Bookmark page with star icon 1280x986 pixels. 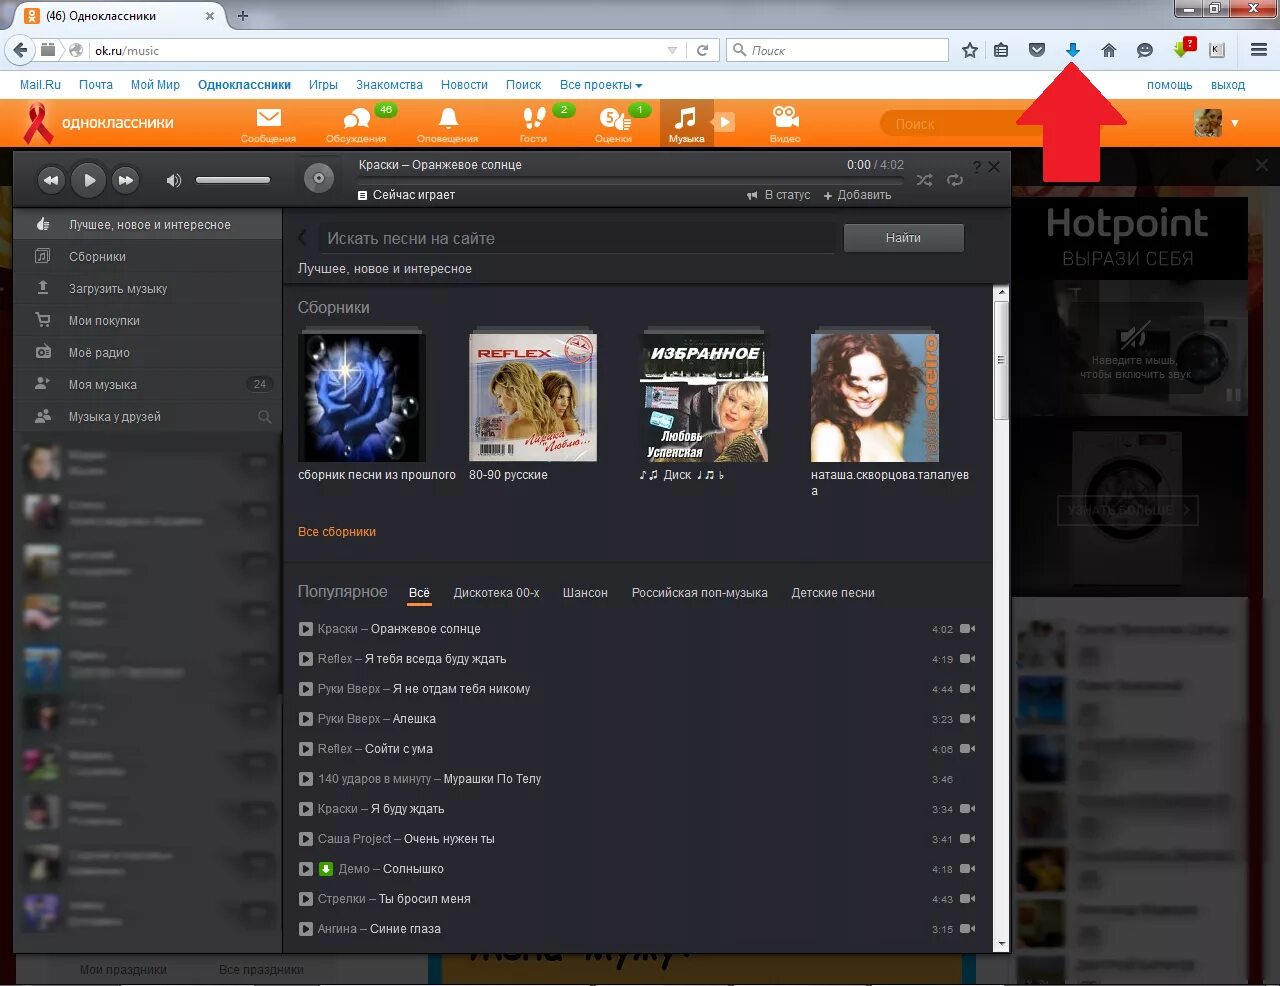coord(969,50)
